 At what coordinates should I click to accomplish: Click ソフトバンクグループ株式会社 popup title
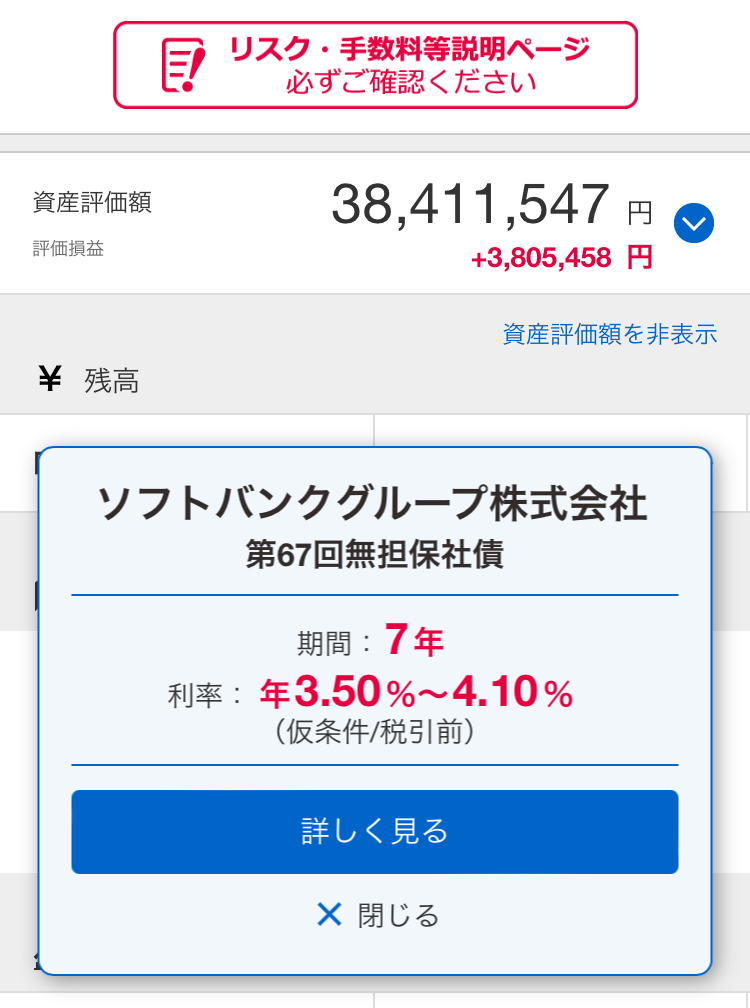point(374,504)
